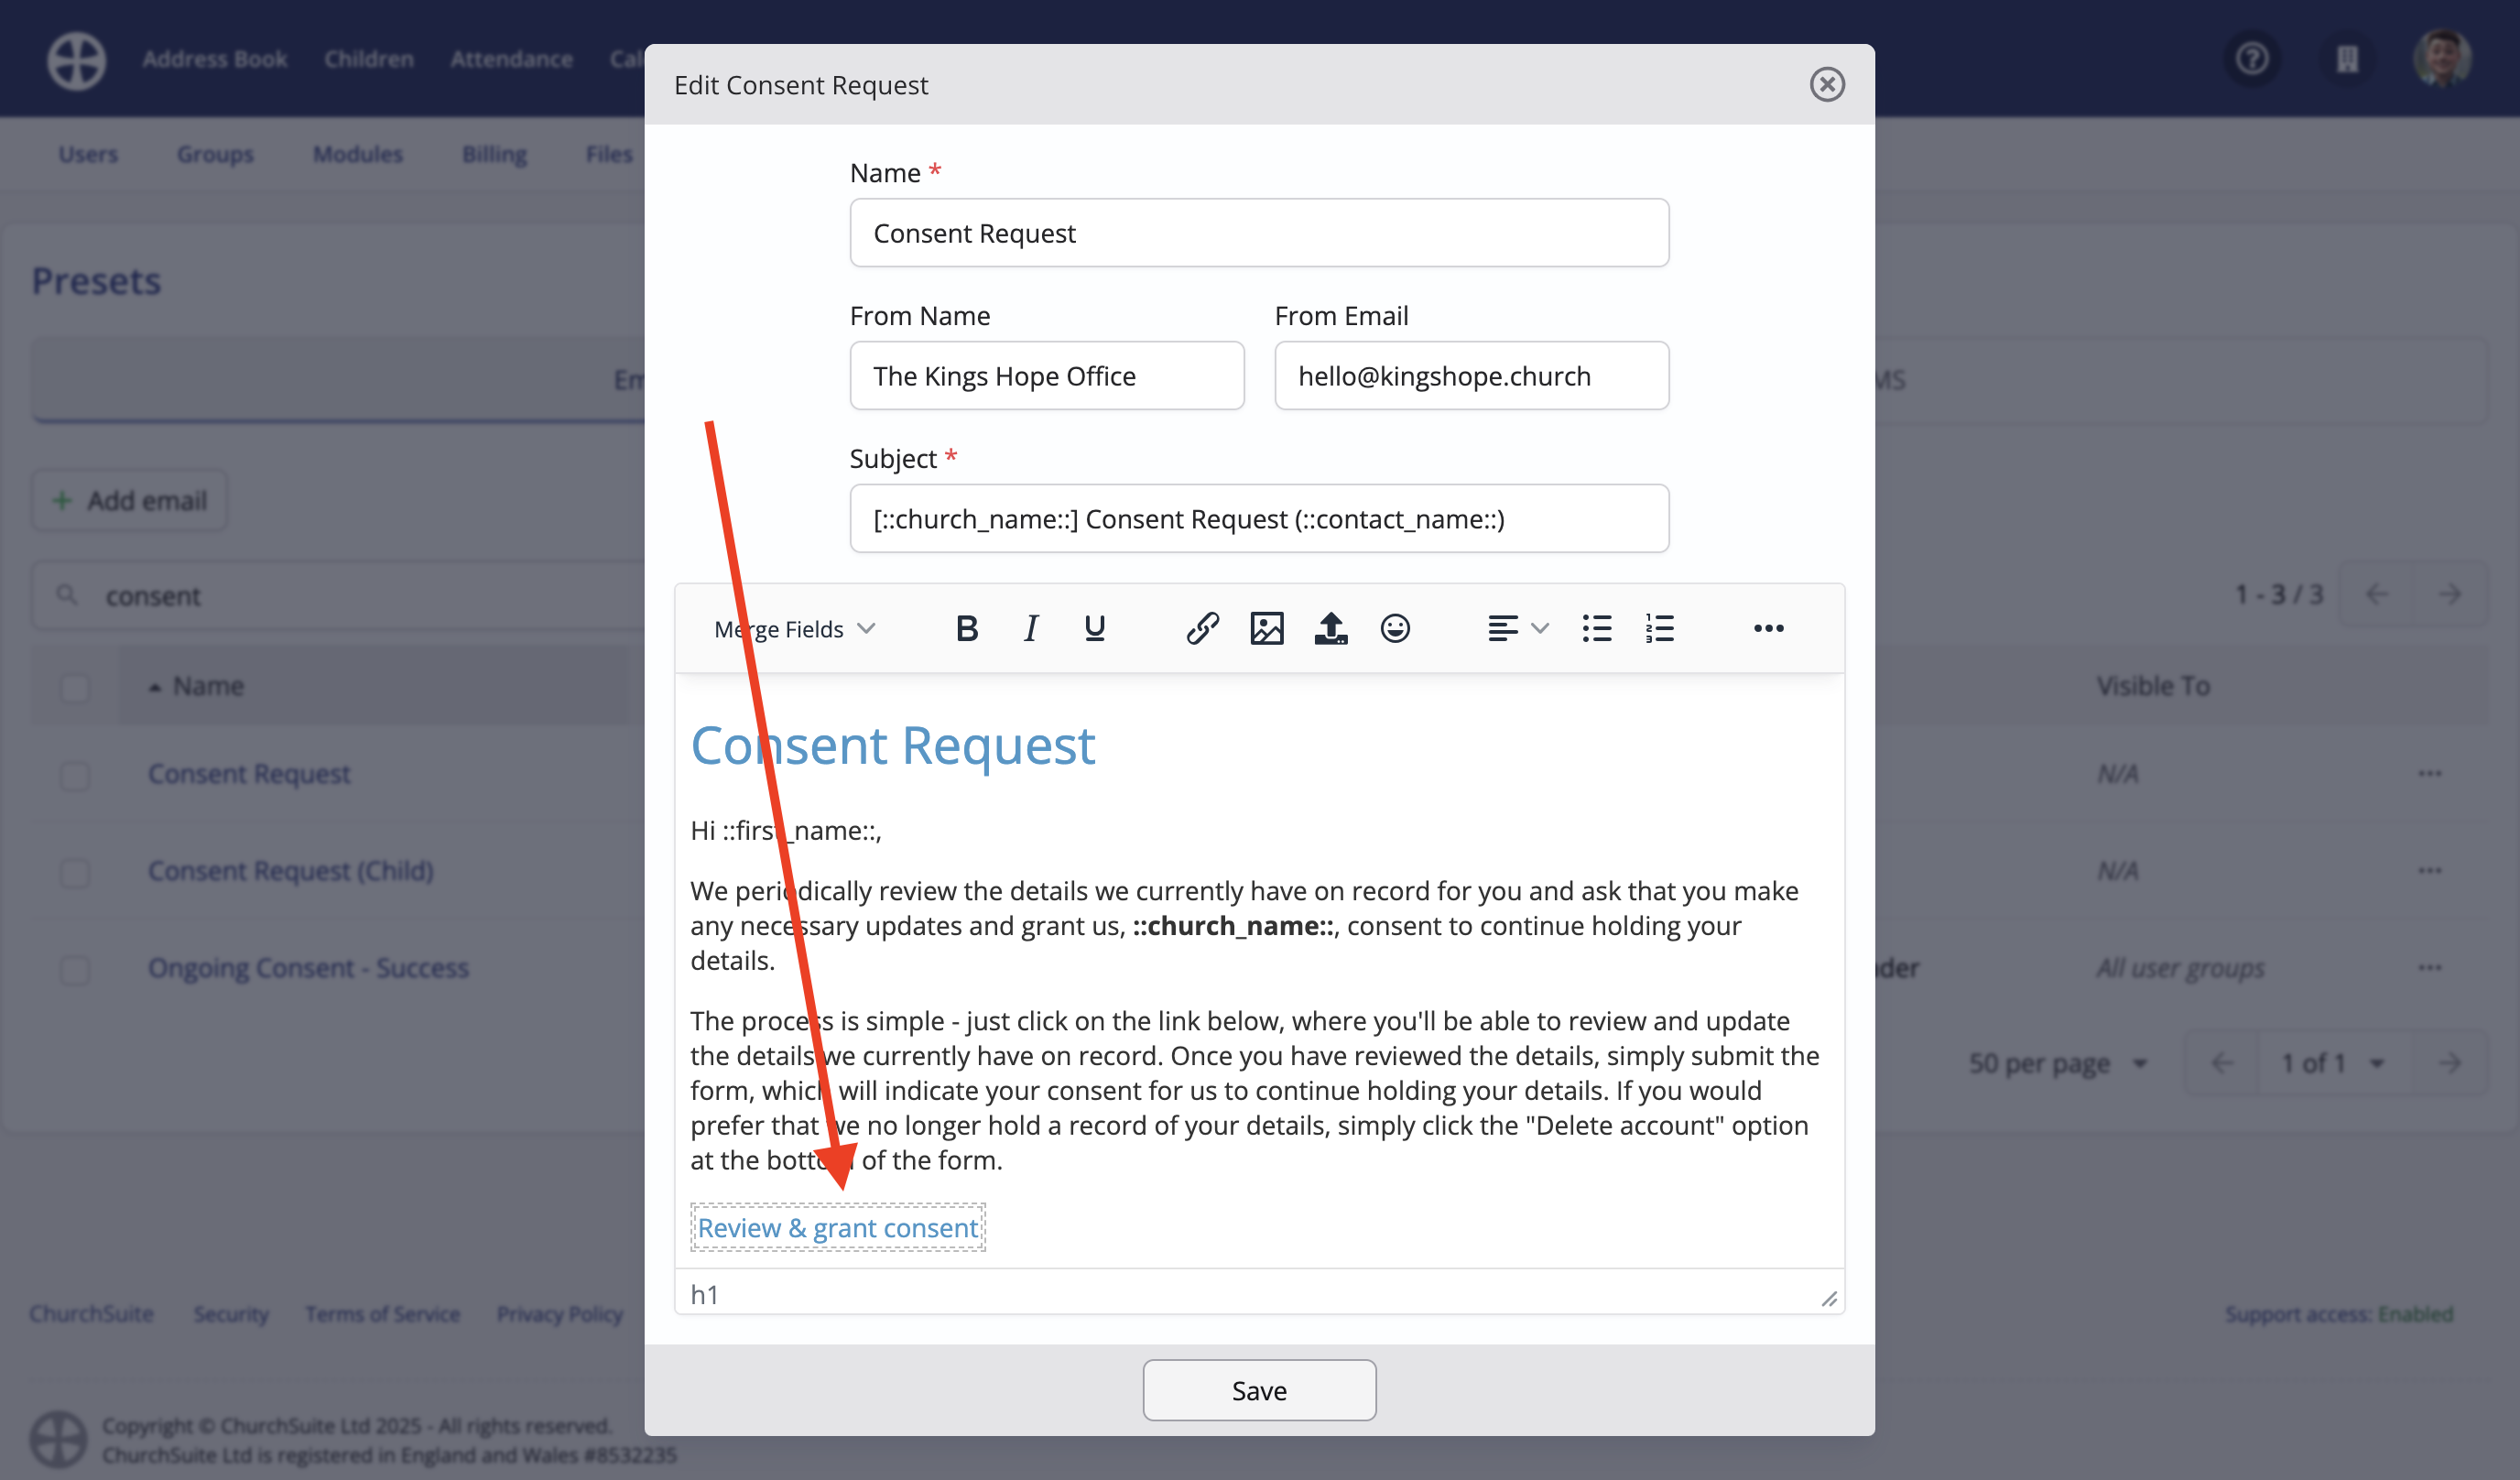This screenshot has width=2520, height=1480.
Task: Open actions menu for Consent Request row
Action: (x=2429, y=774)
